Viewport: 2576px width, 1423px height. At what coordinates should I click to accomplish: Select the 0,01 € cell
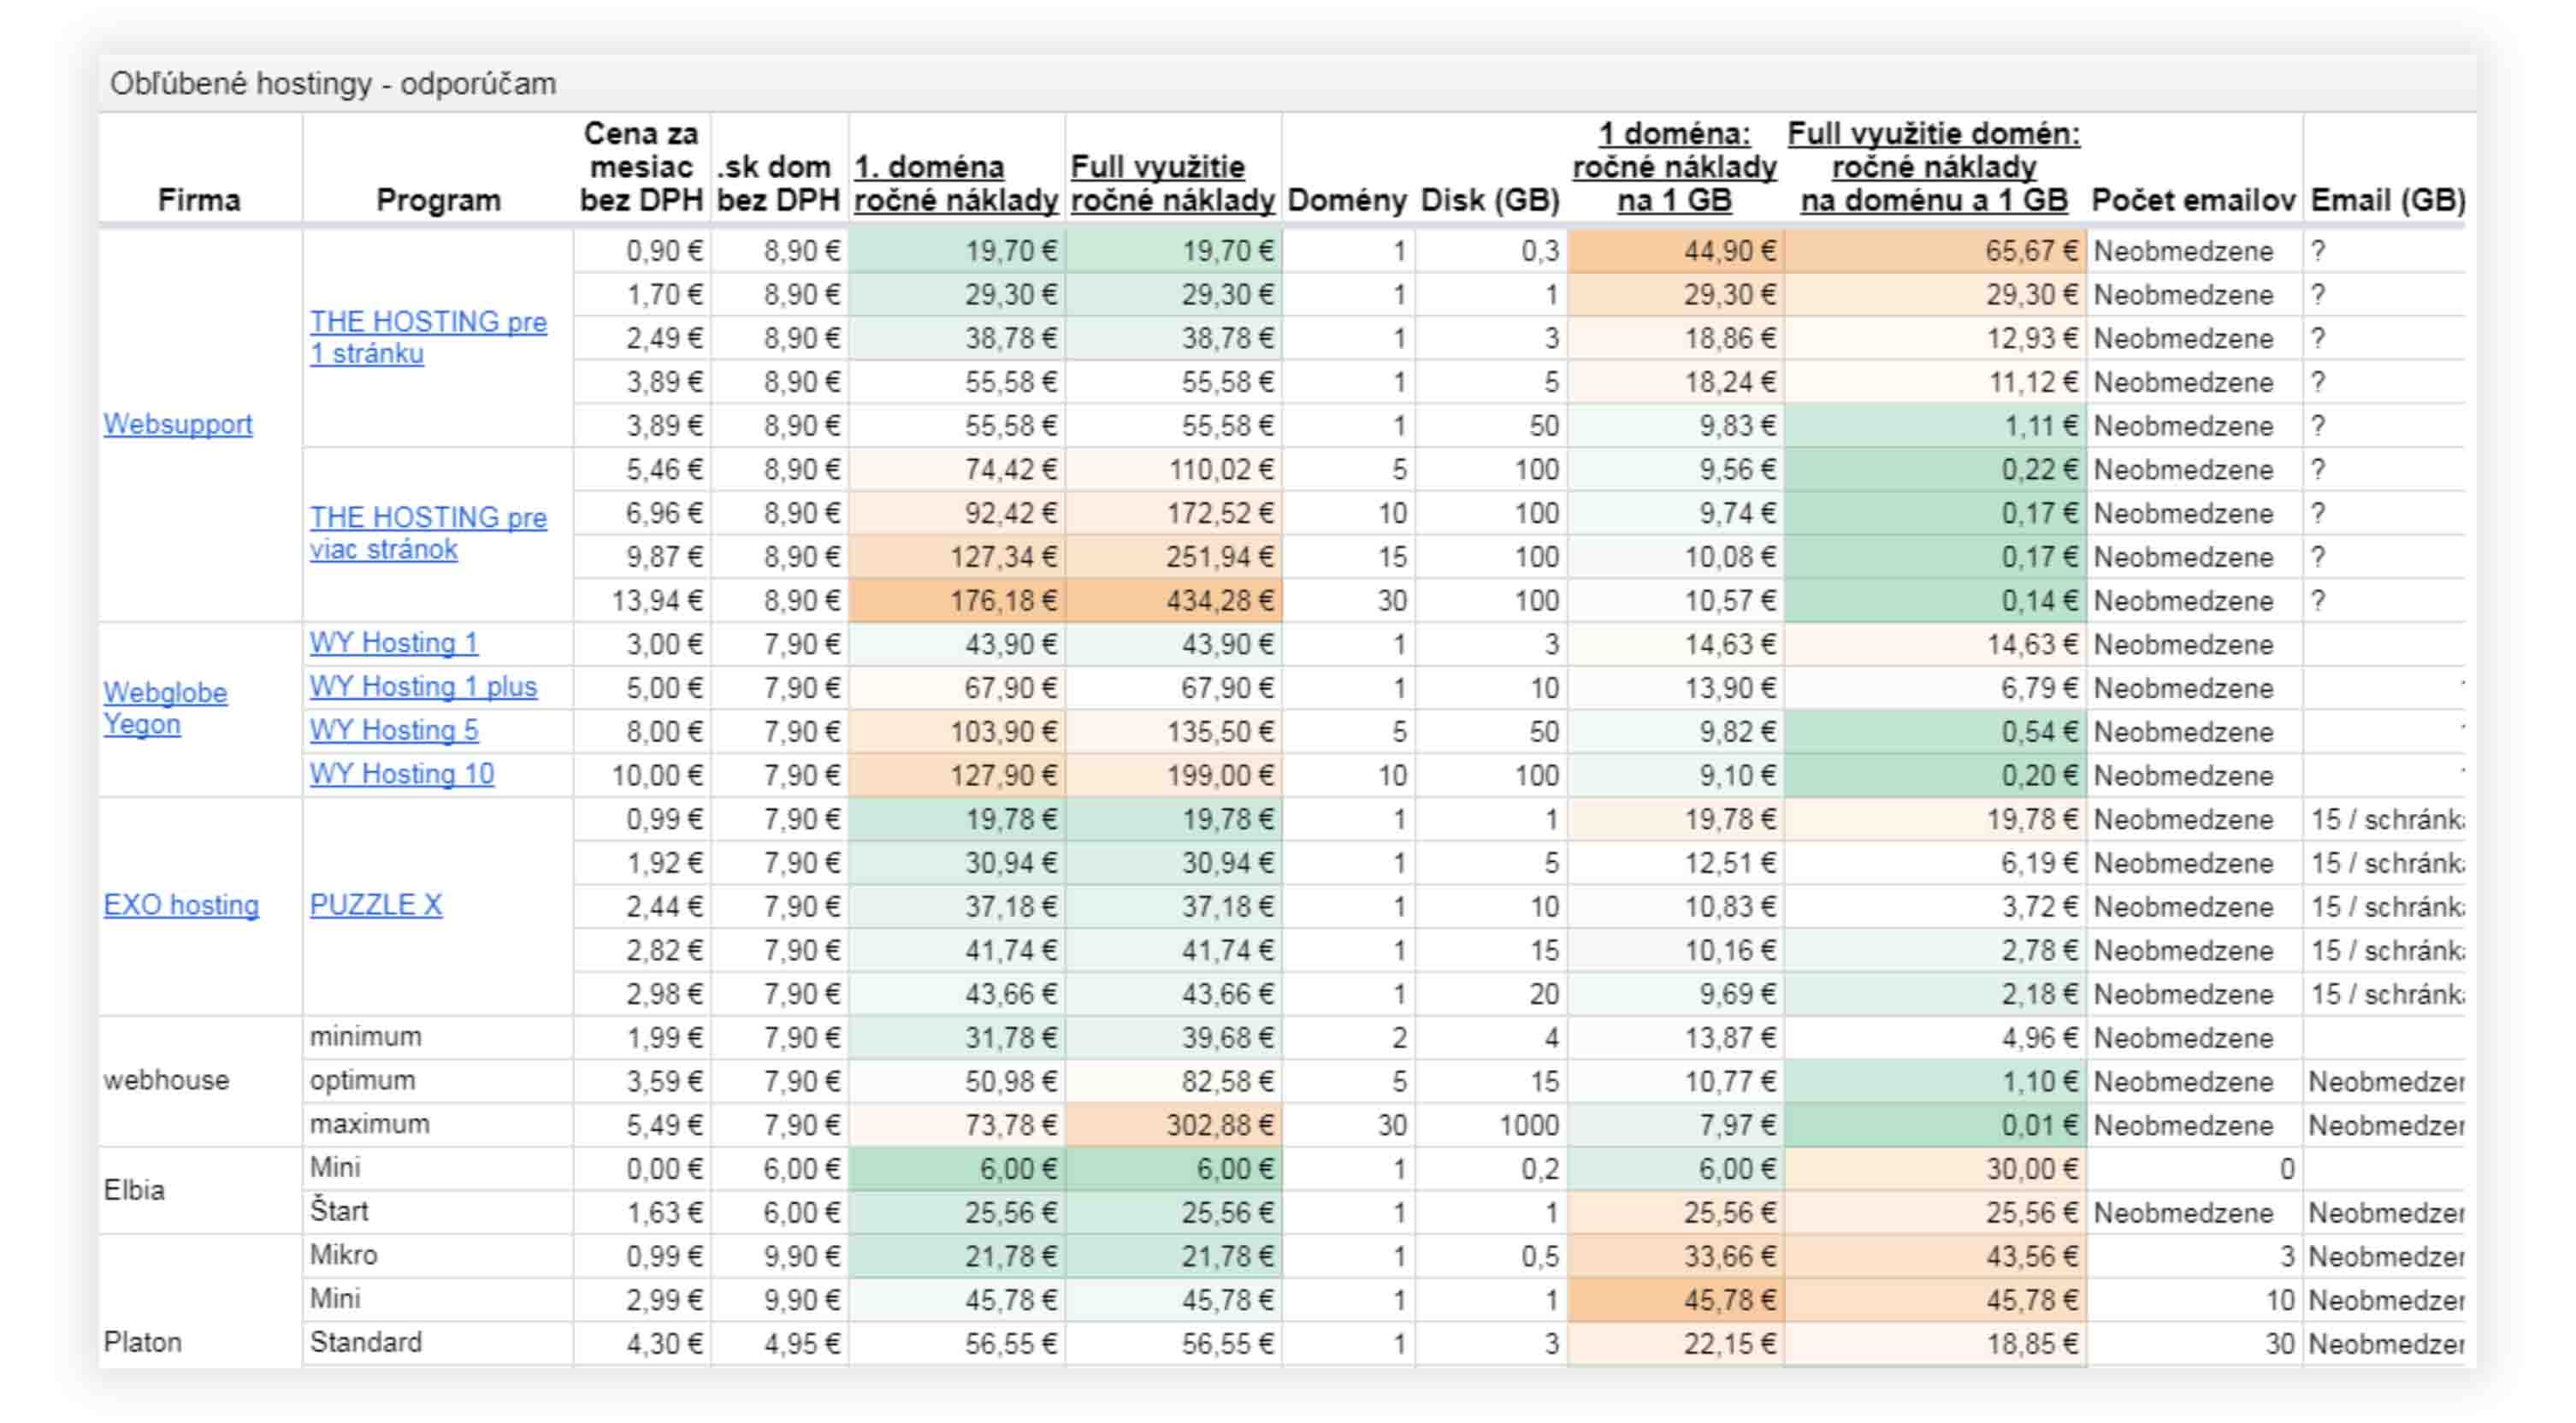pyautogui.click(x=1934, y=1125)
